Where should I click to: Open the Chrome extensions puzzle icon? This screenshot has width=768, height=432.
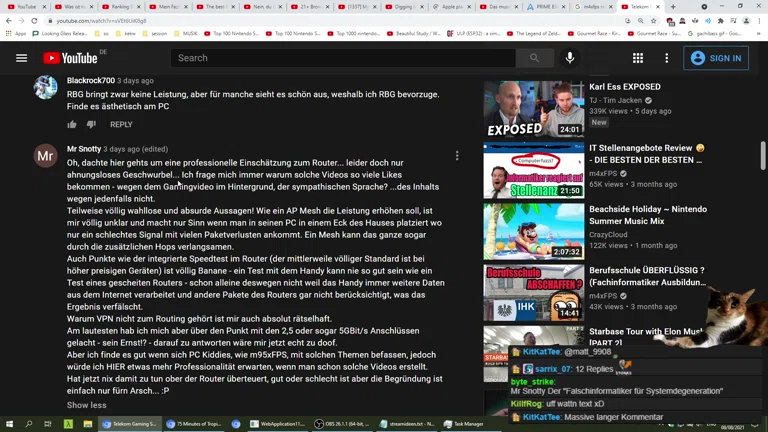pyautogui.click(x=720, y=21)
